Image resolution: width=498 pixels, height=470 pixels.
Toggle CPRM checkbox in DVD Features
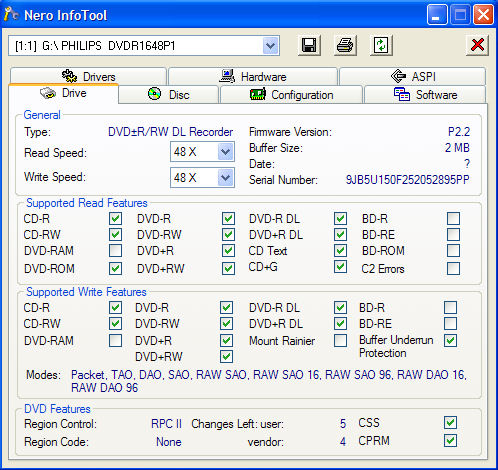[450, 441]
